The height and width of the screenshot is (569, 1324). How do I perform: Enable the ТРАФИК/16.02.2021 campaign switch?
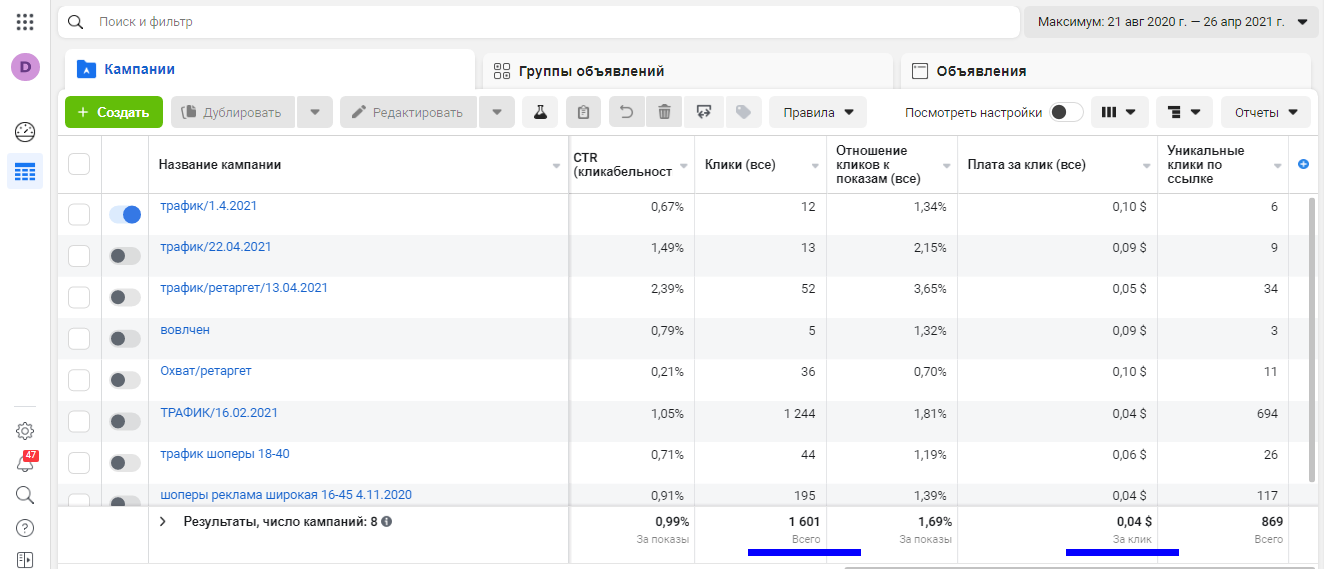pyautogui.click(x=125, y=422)
